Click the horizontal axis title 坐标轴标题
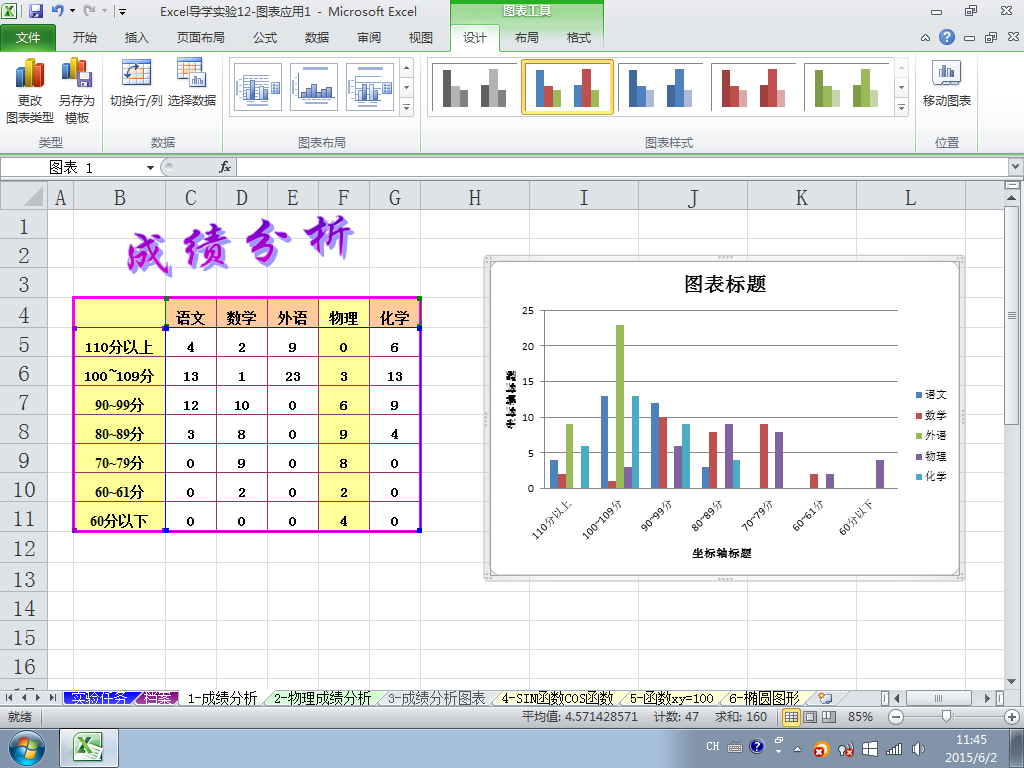This screenshot has height=768, width=1024. 722,553
